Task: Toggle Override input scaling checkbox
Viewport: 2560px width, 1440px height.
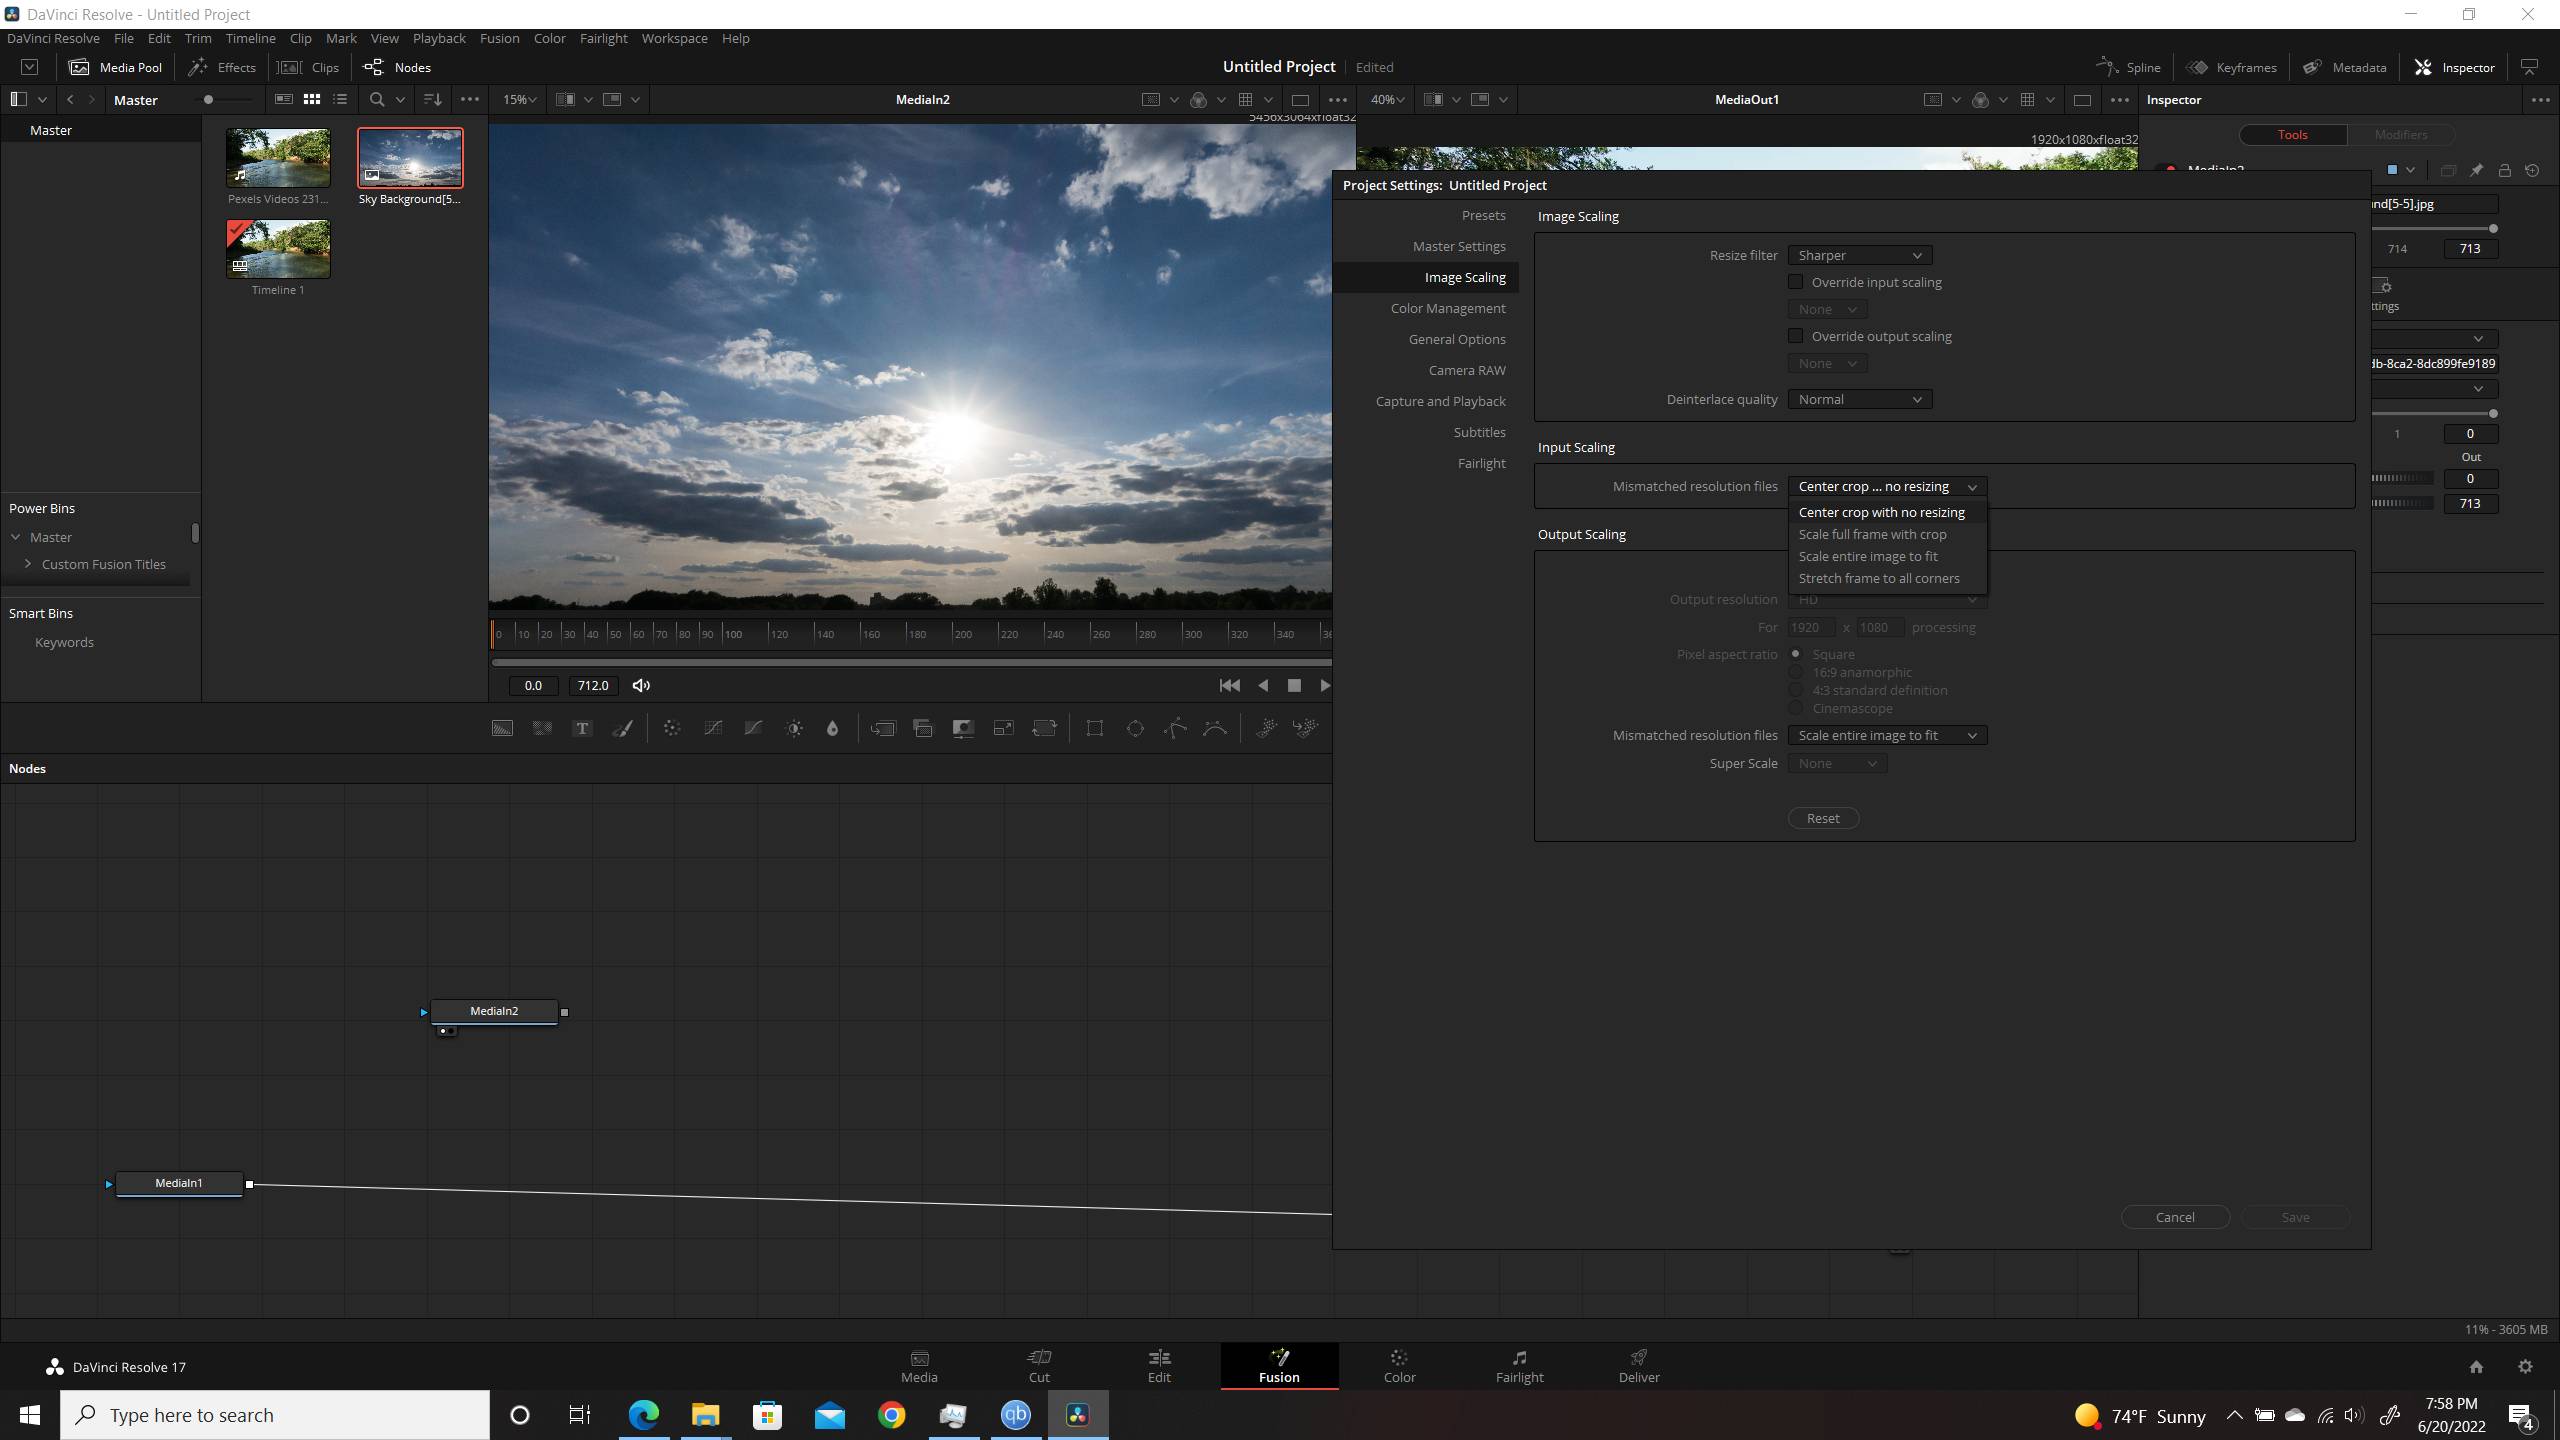Action: (x=1795, y=282)
